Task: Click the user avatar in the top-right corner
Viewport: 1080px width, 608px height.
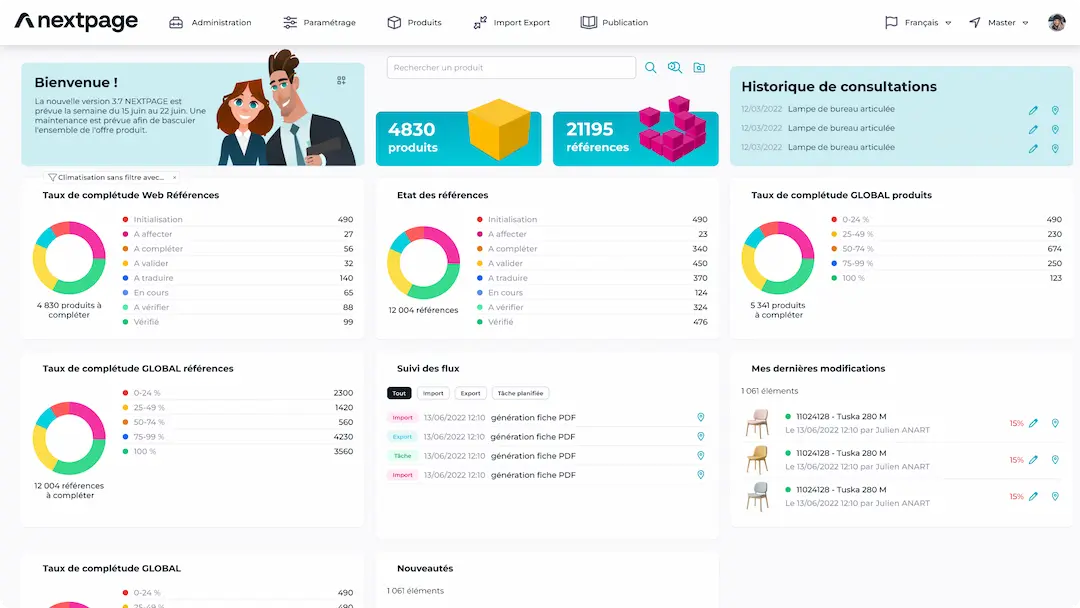Action: pos(1057,22)
